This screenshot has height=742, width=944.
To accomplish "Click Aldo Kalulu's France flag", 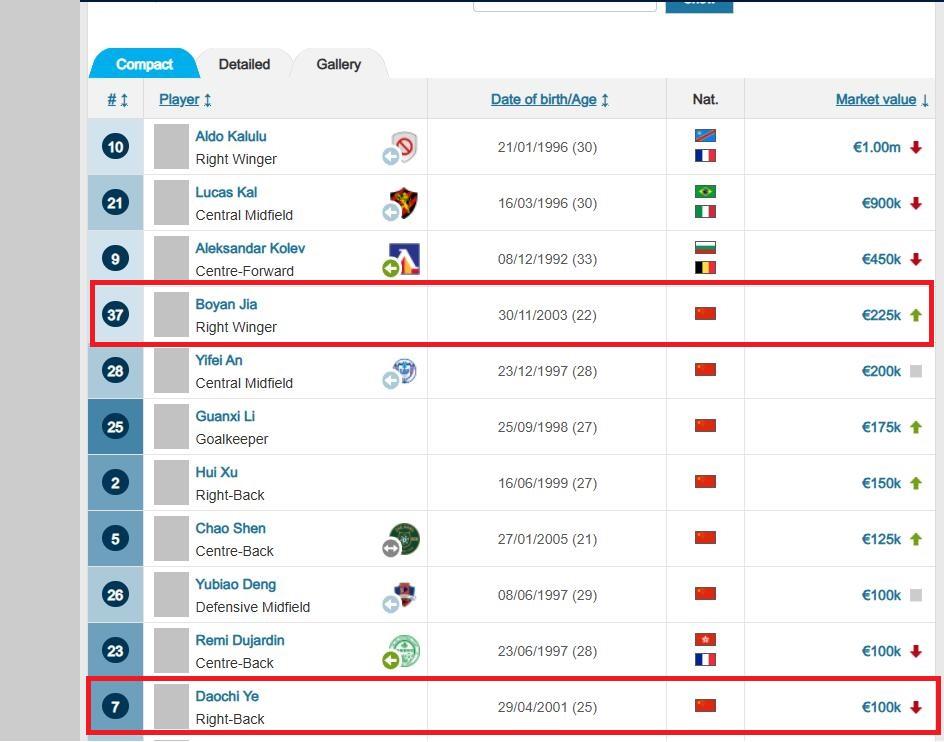I will tap(705, 155).
